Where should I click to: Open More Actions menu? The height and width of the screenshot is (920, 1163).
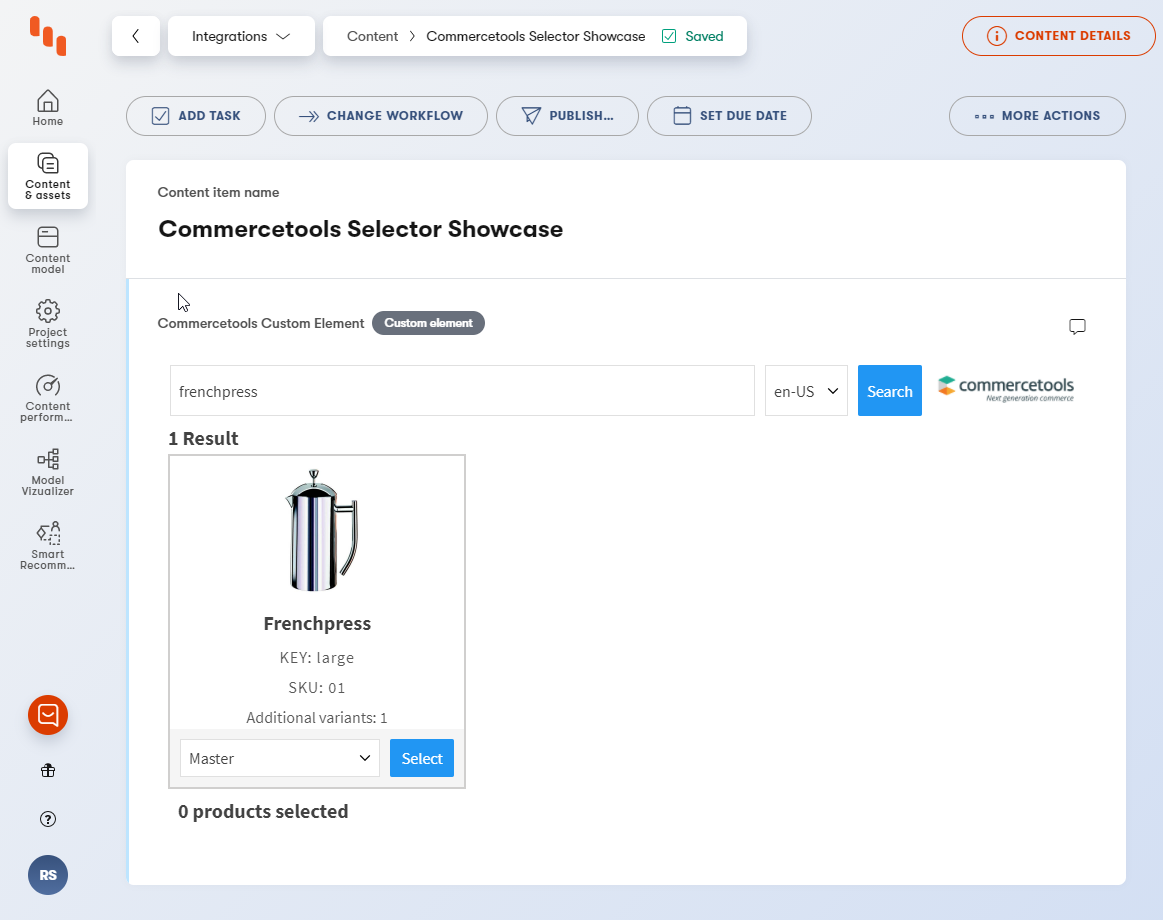(x=1037, y=116)
